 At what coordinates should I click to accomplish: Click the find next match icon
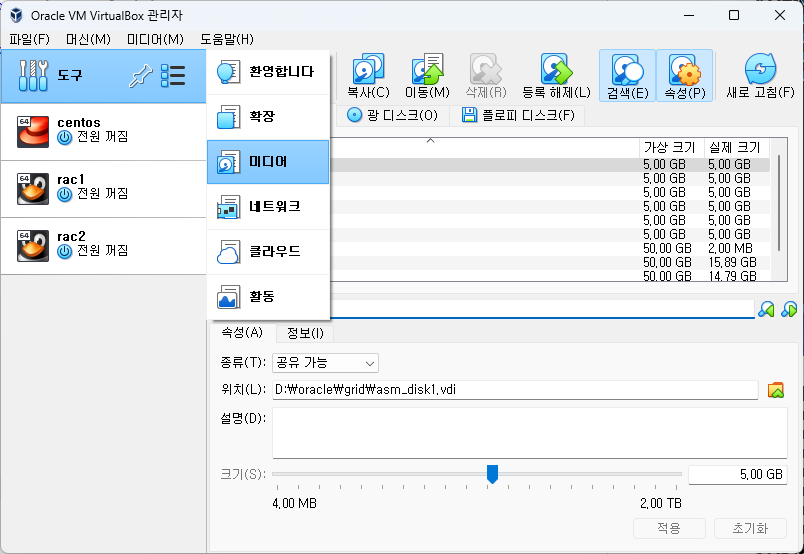[x=789, y=309]
